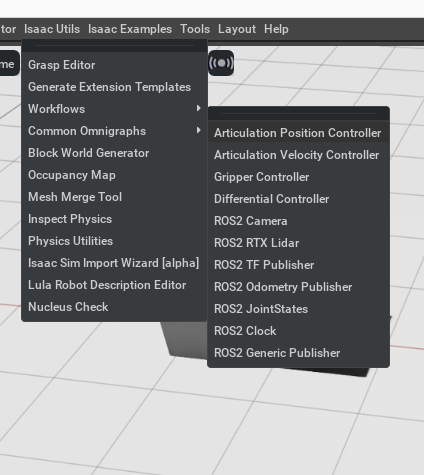Open Physics Utilities

pos(114,241)
